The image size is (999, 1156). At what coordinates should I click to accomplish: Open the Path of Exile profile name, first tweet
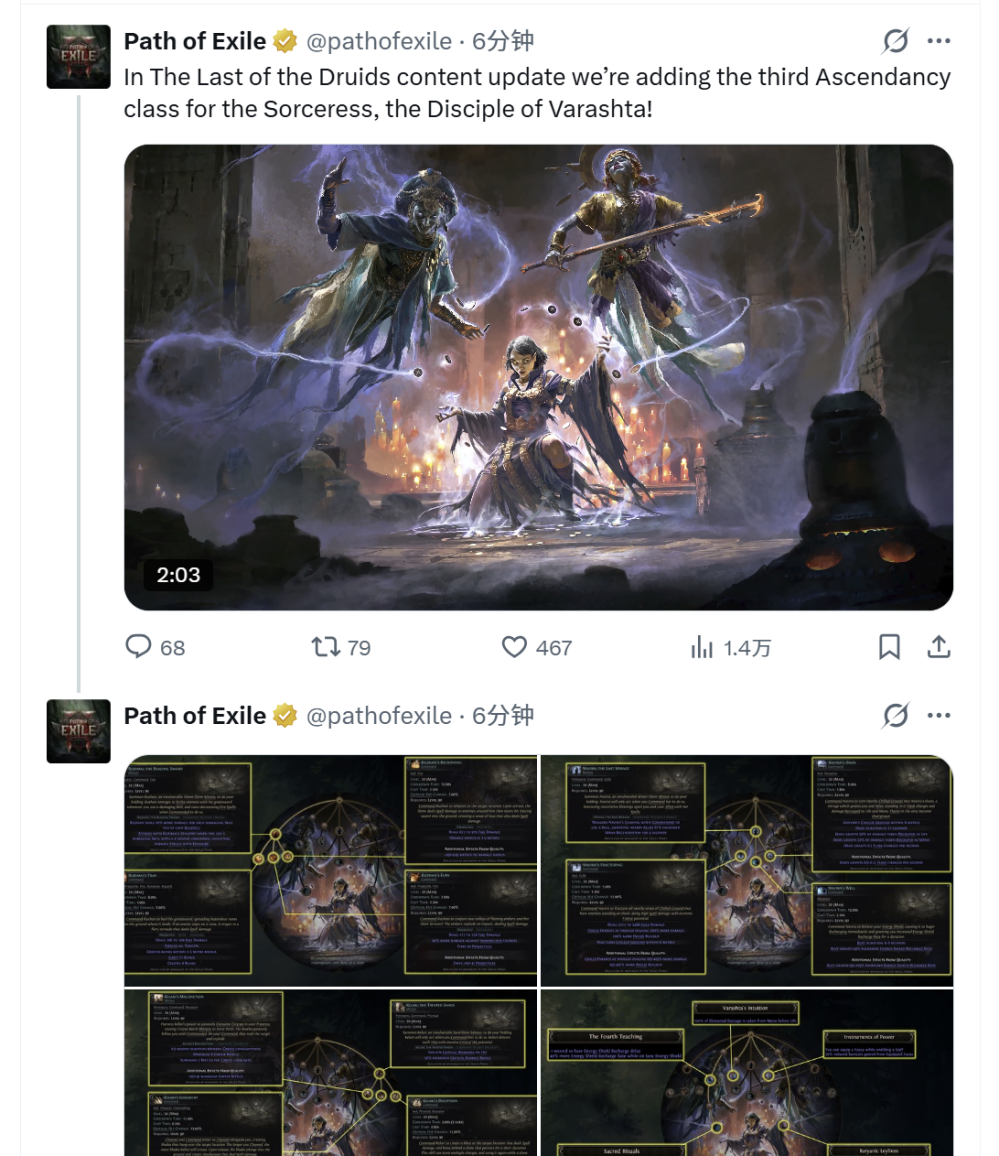pyautogui.click(x=195, y=41)
